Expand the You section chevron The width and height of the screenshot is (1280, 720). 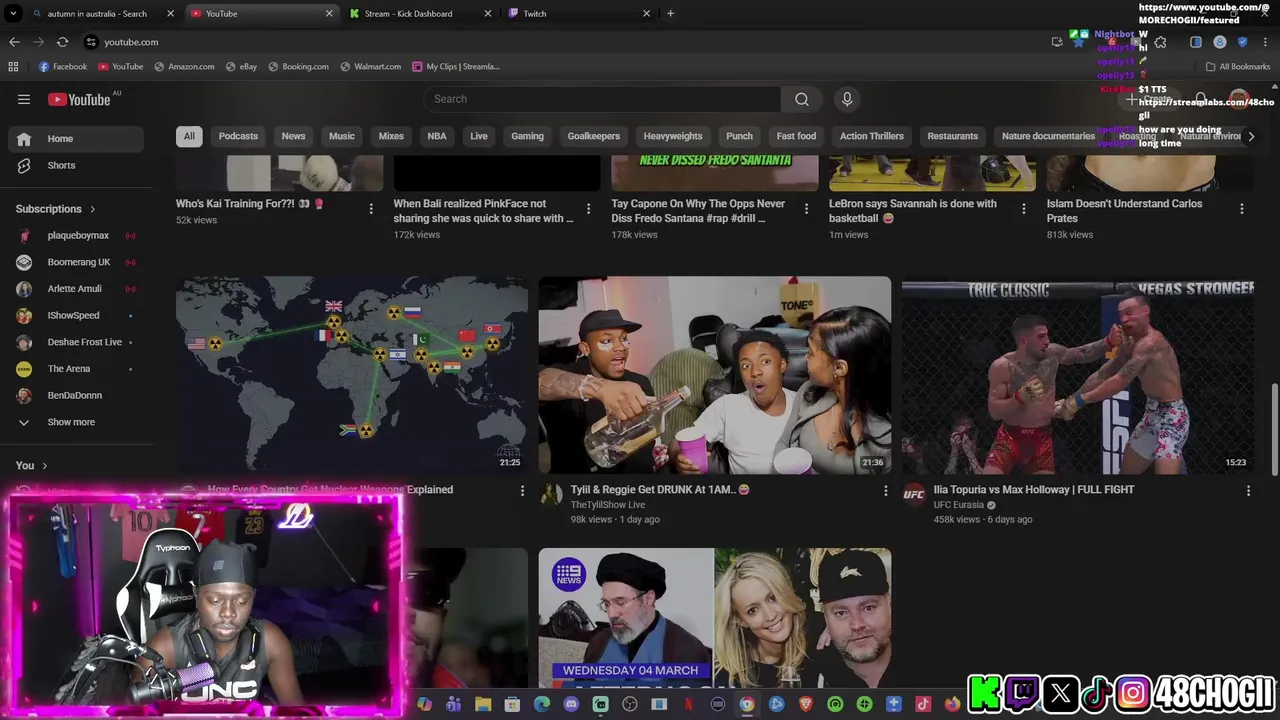tap(44, 465)
